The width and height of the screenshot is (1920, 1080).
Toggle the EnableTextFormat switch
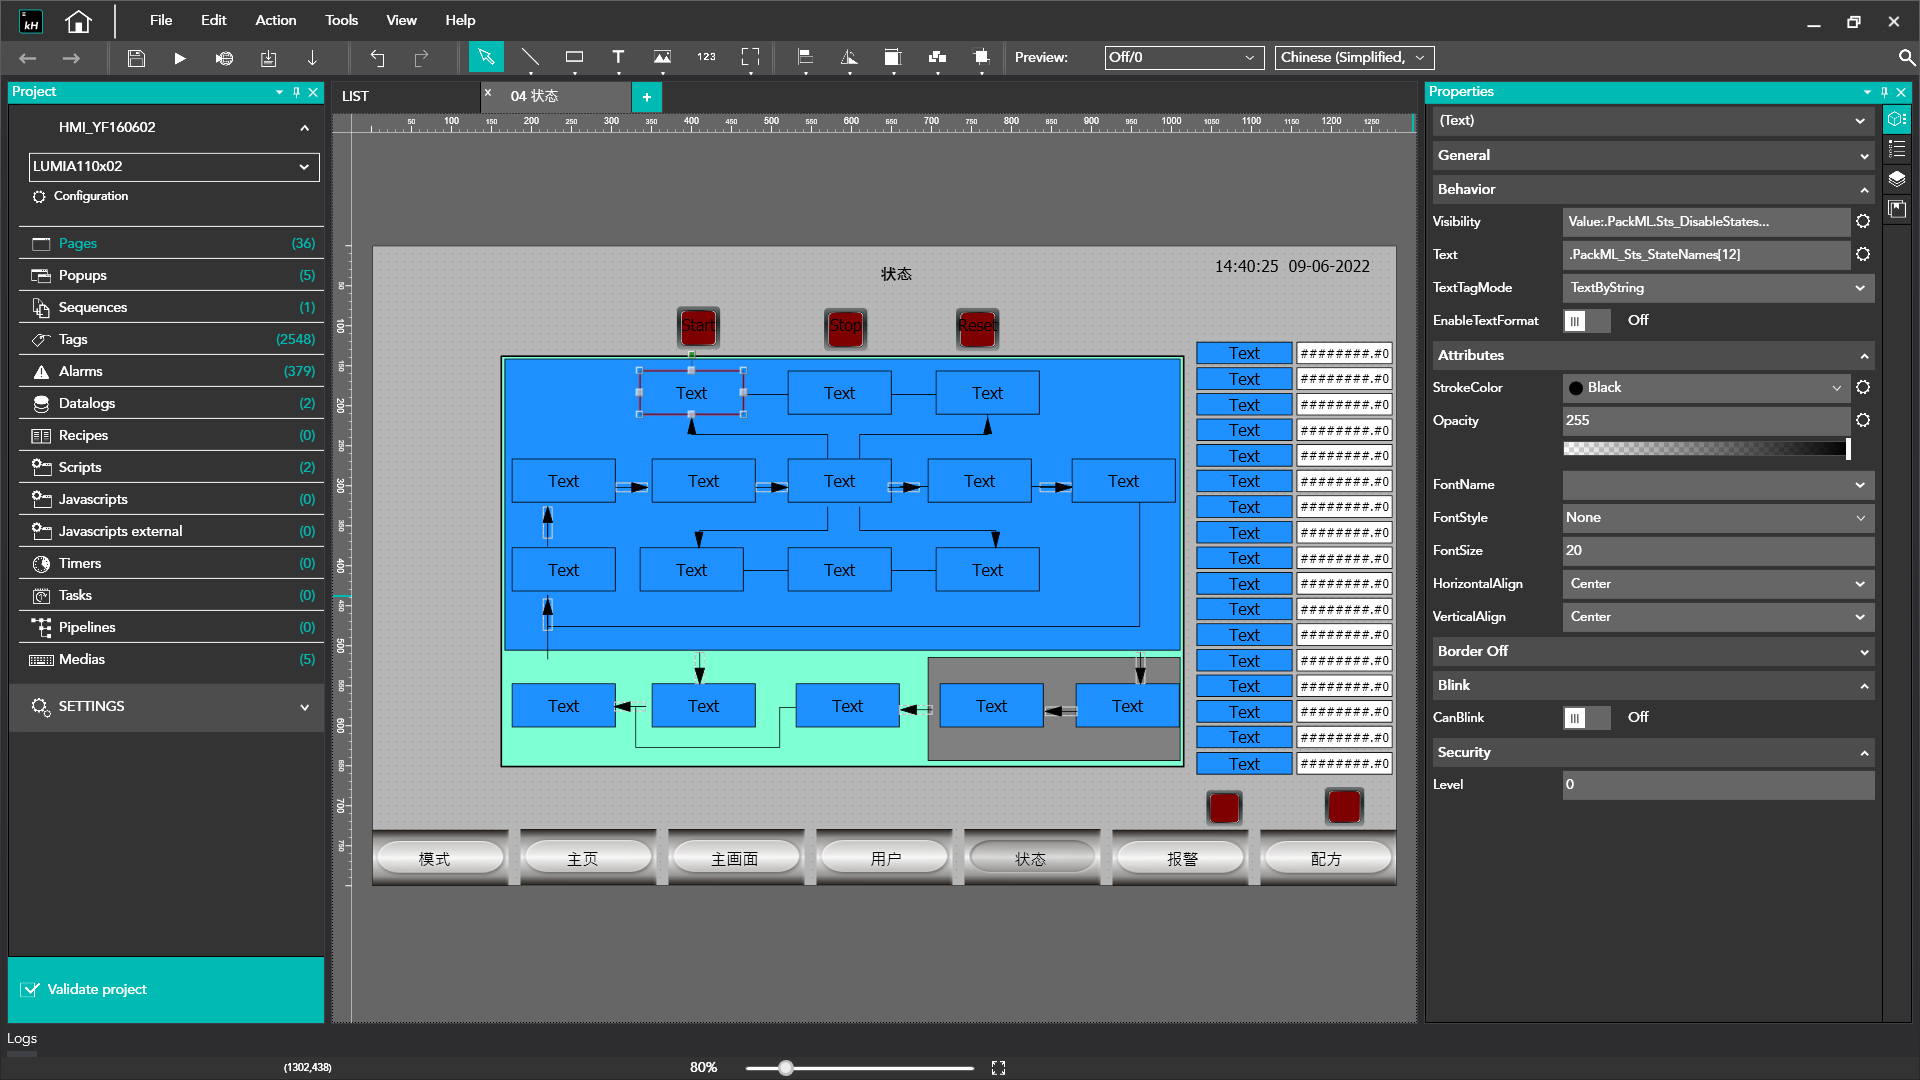(1586, 321)
